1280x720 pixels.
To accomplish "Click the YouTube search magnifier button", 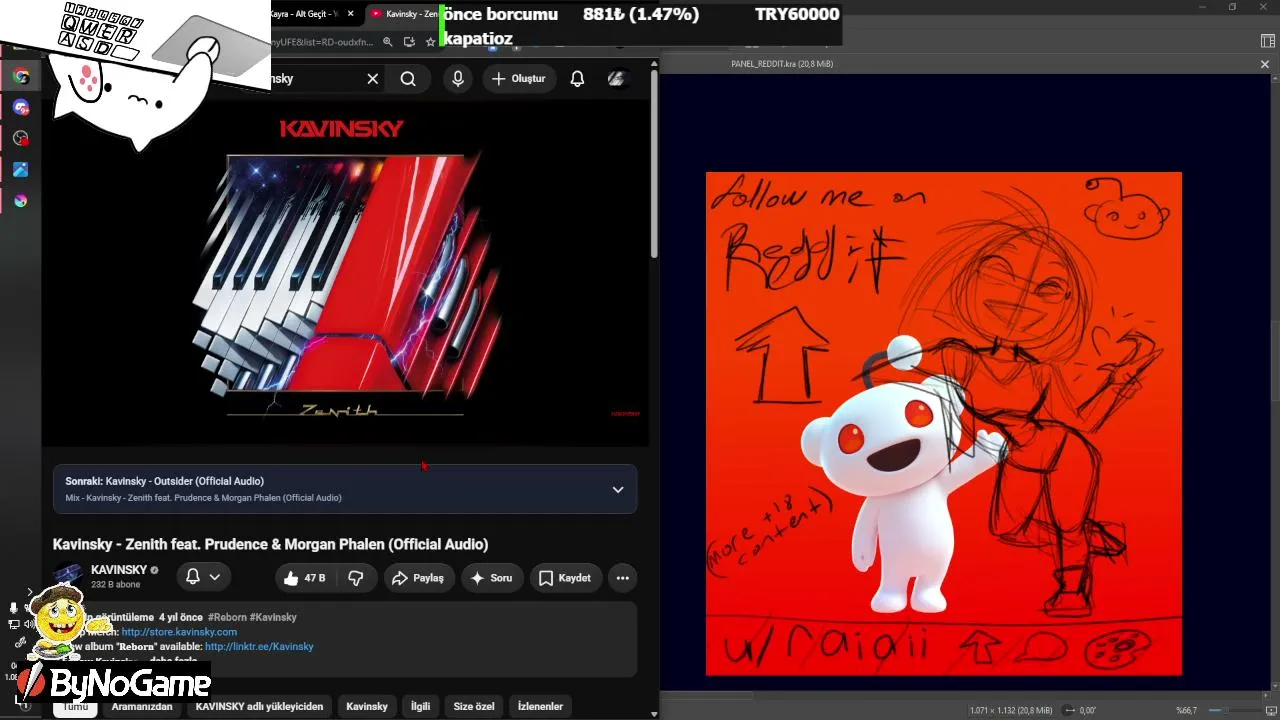I will 408,79.
